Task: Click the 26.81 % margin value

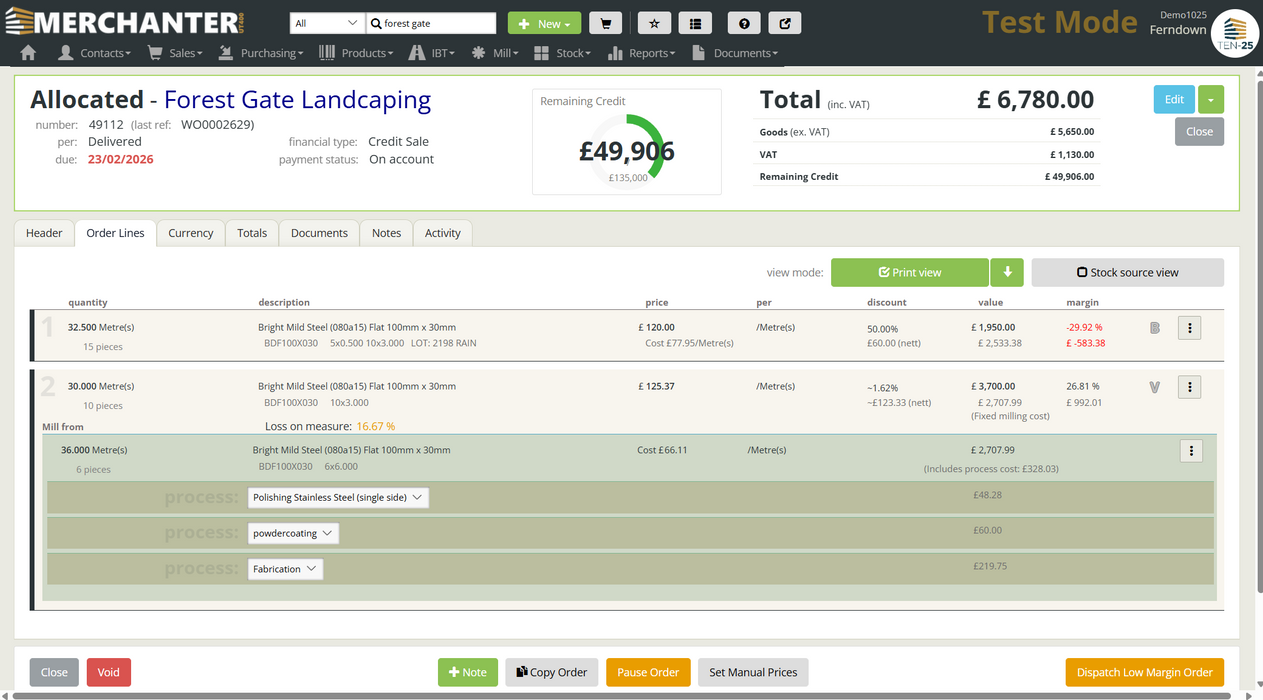Action: pyautogui.click(x=1083, y=386)
